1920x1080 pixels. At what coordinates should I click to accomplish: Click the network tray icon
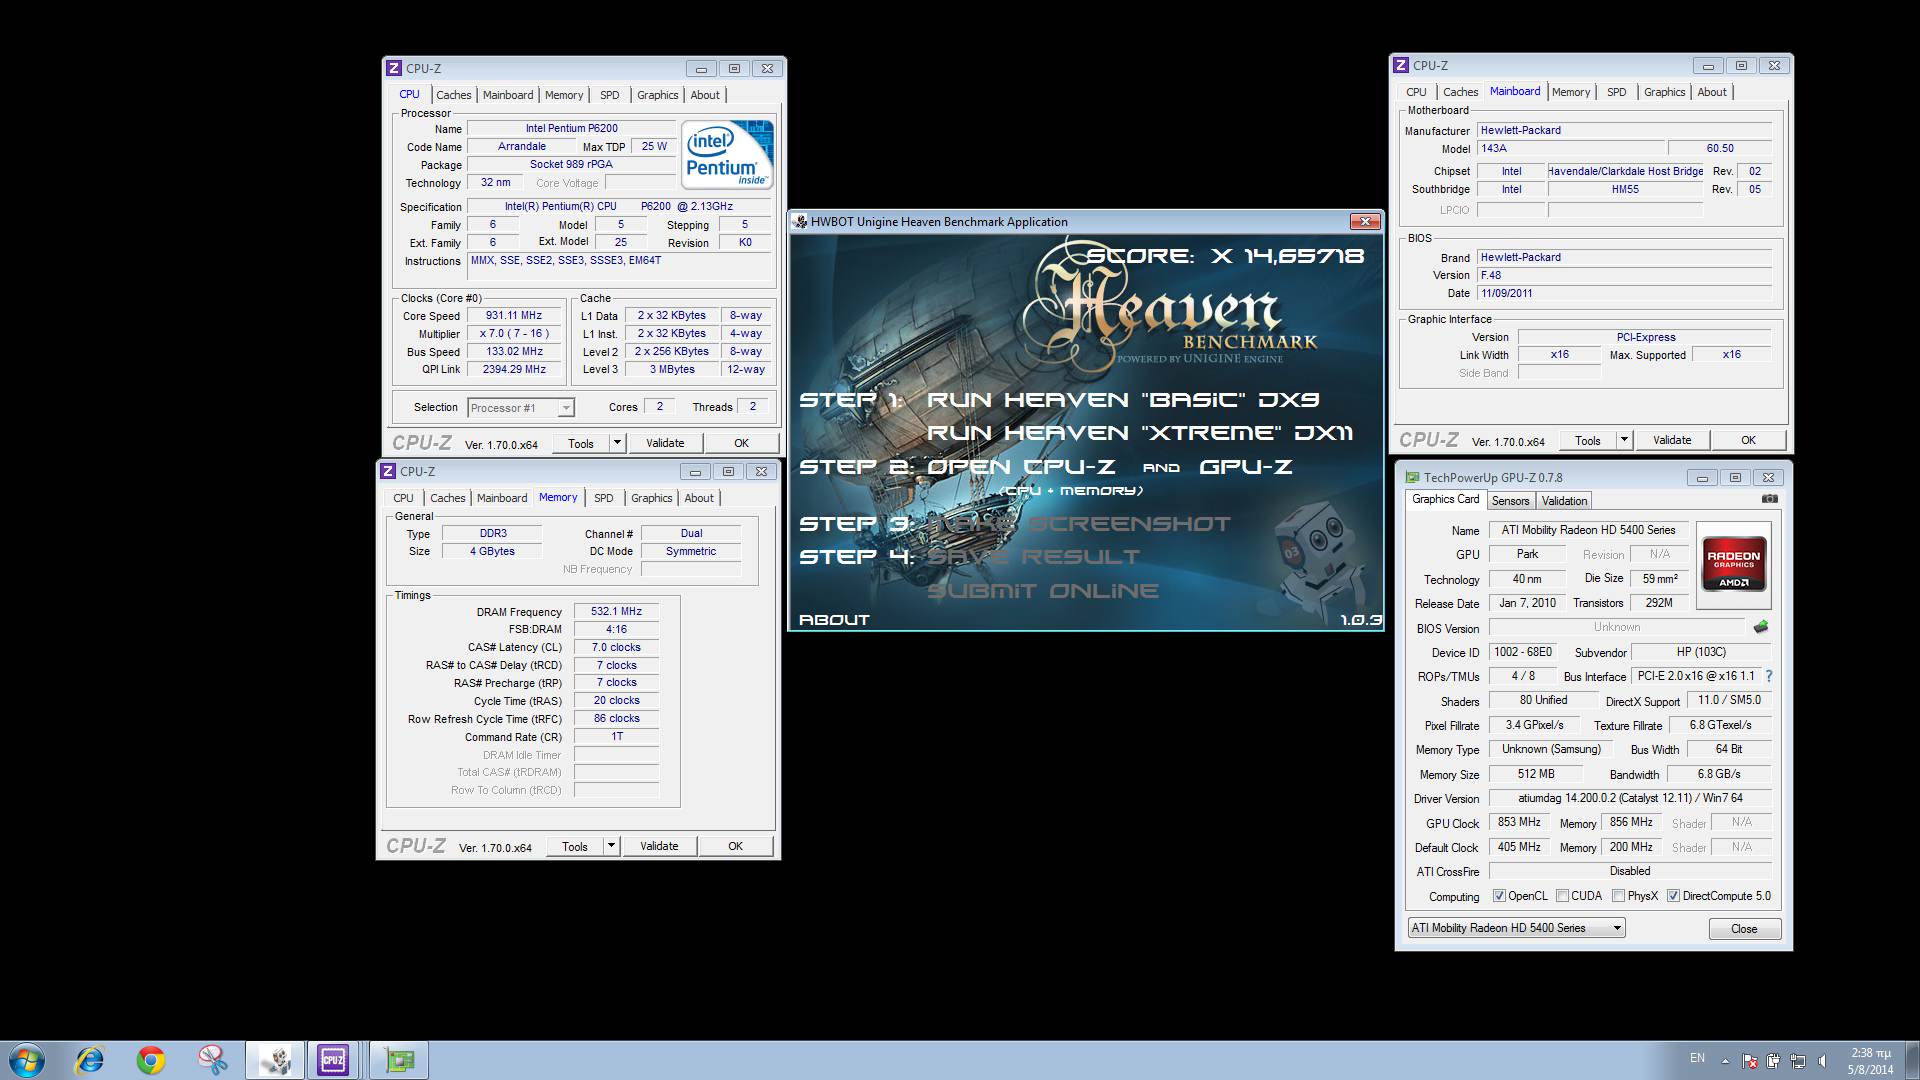click(1797, 1060)
